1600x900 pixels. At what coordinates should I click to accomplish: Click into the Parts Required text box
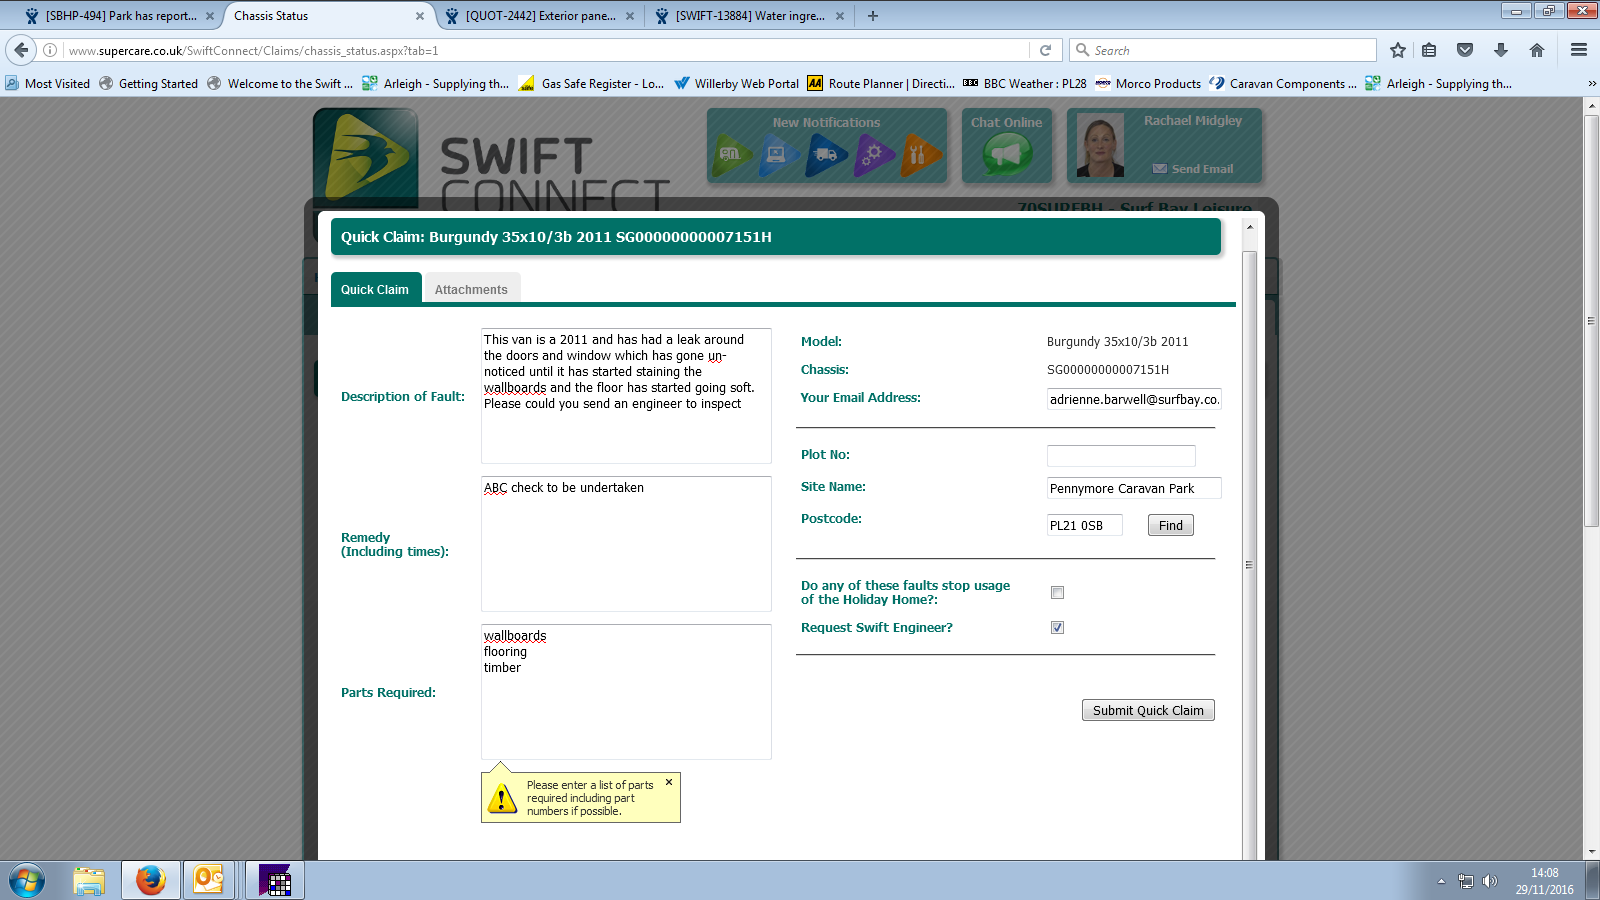pos(626,692)
